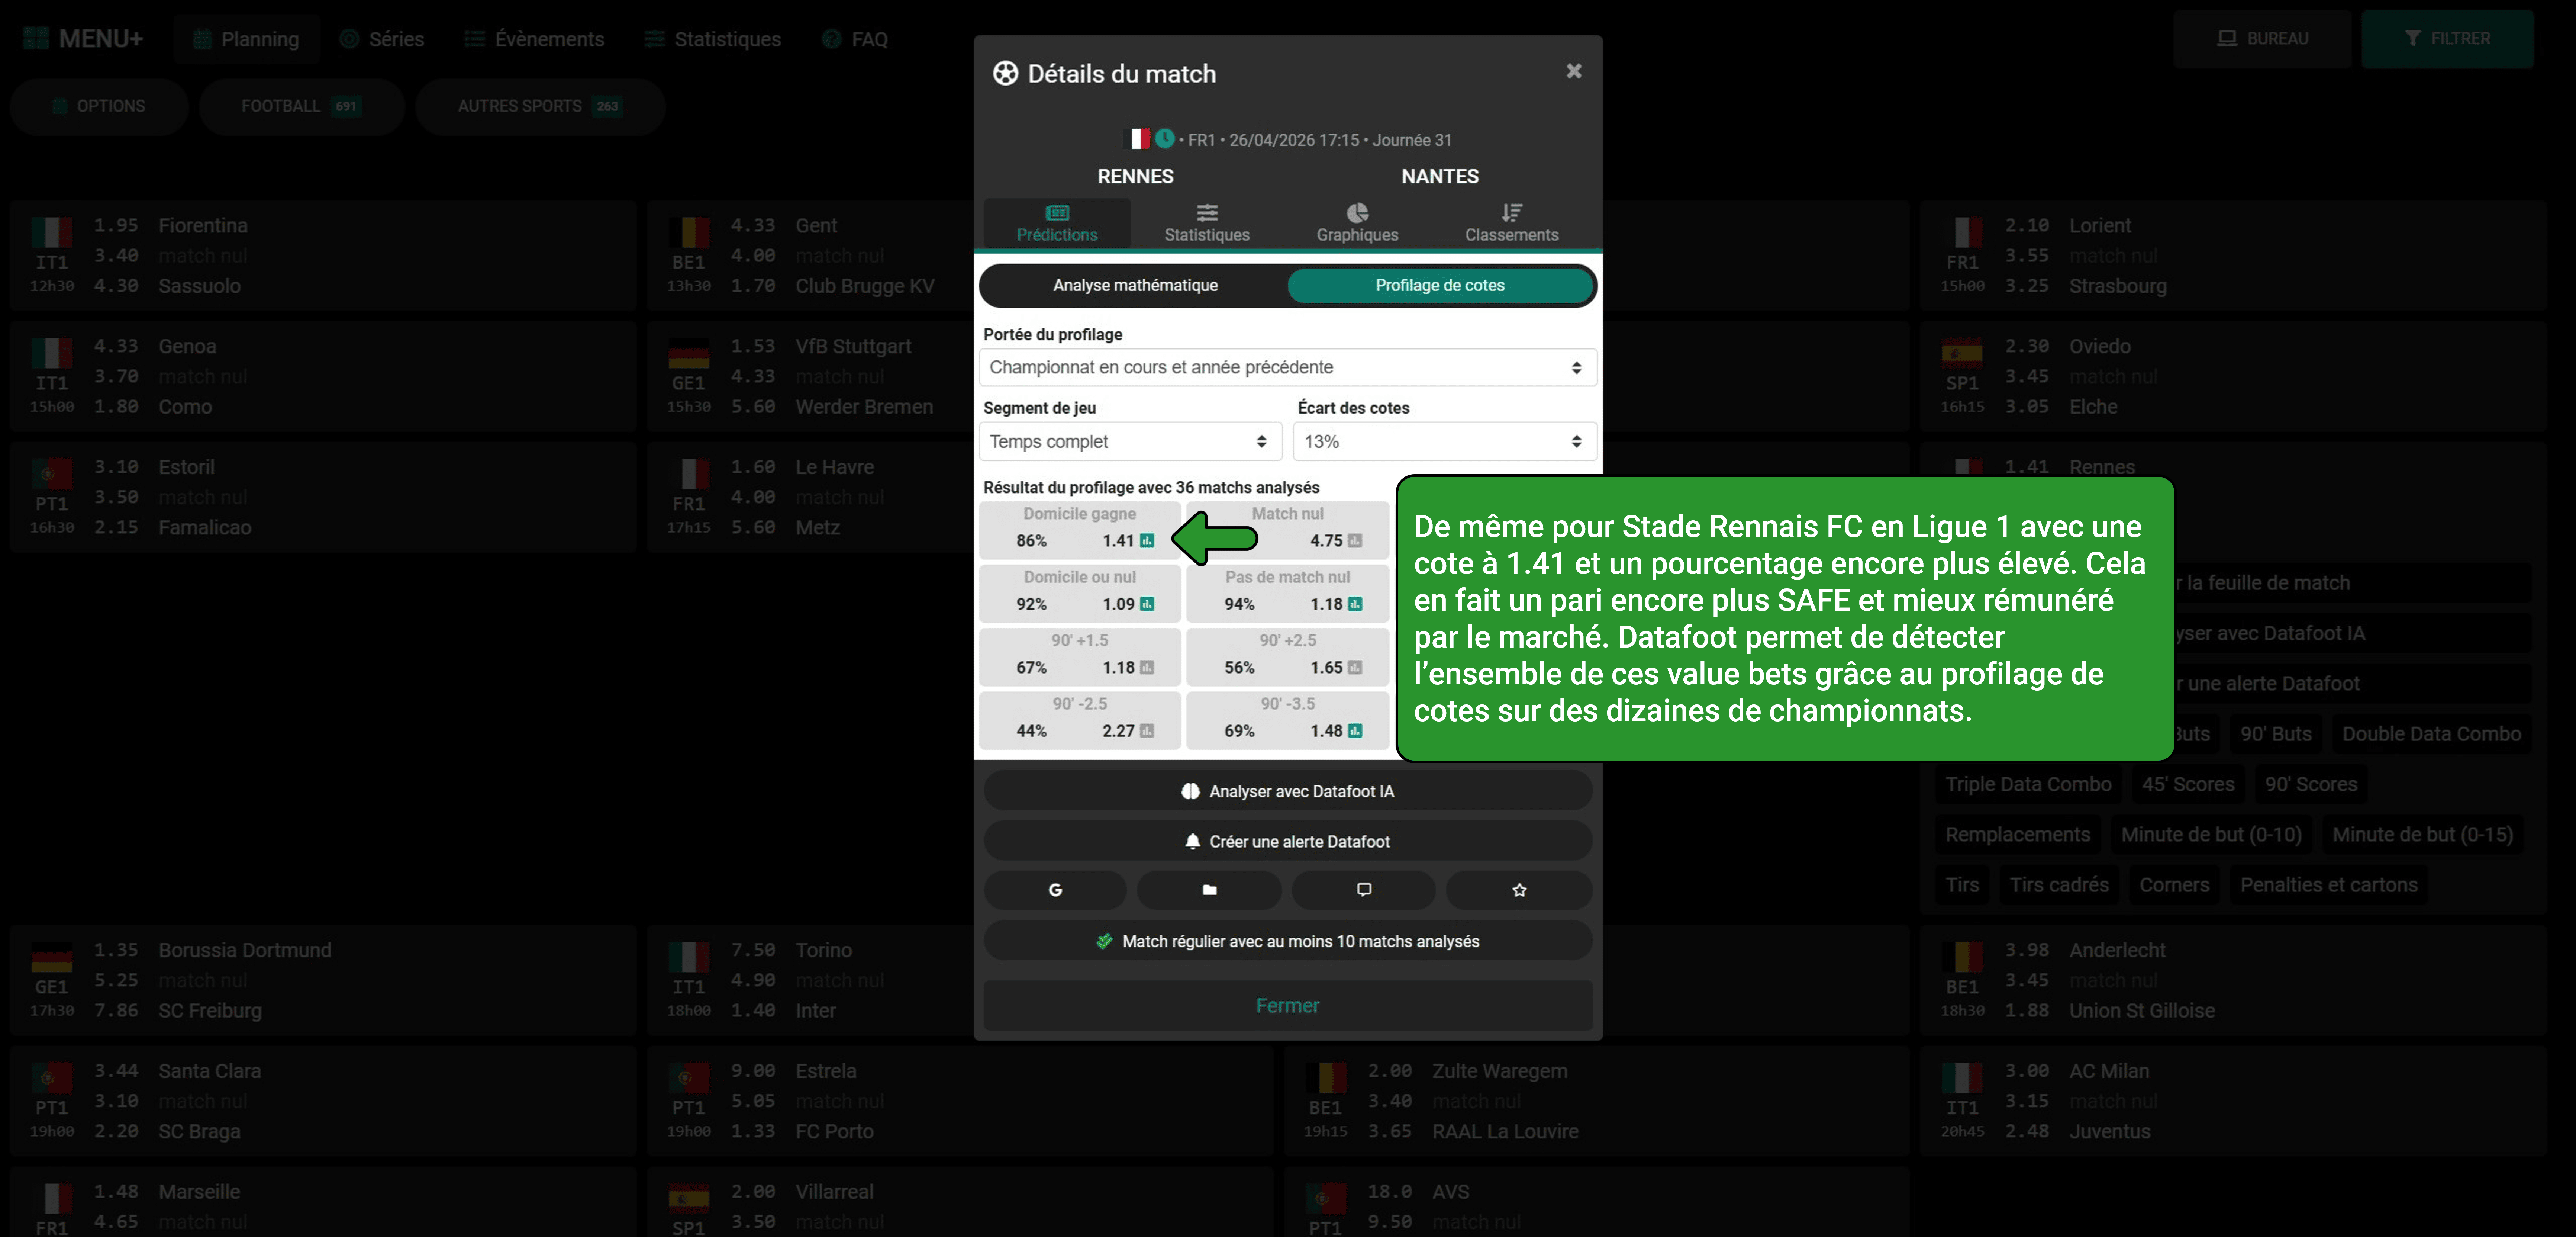
Task: Click the star favorite icon button
Action: tap(1519, 890)
